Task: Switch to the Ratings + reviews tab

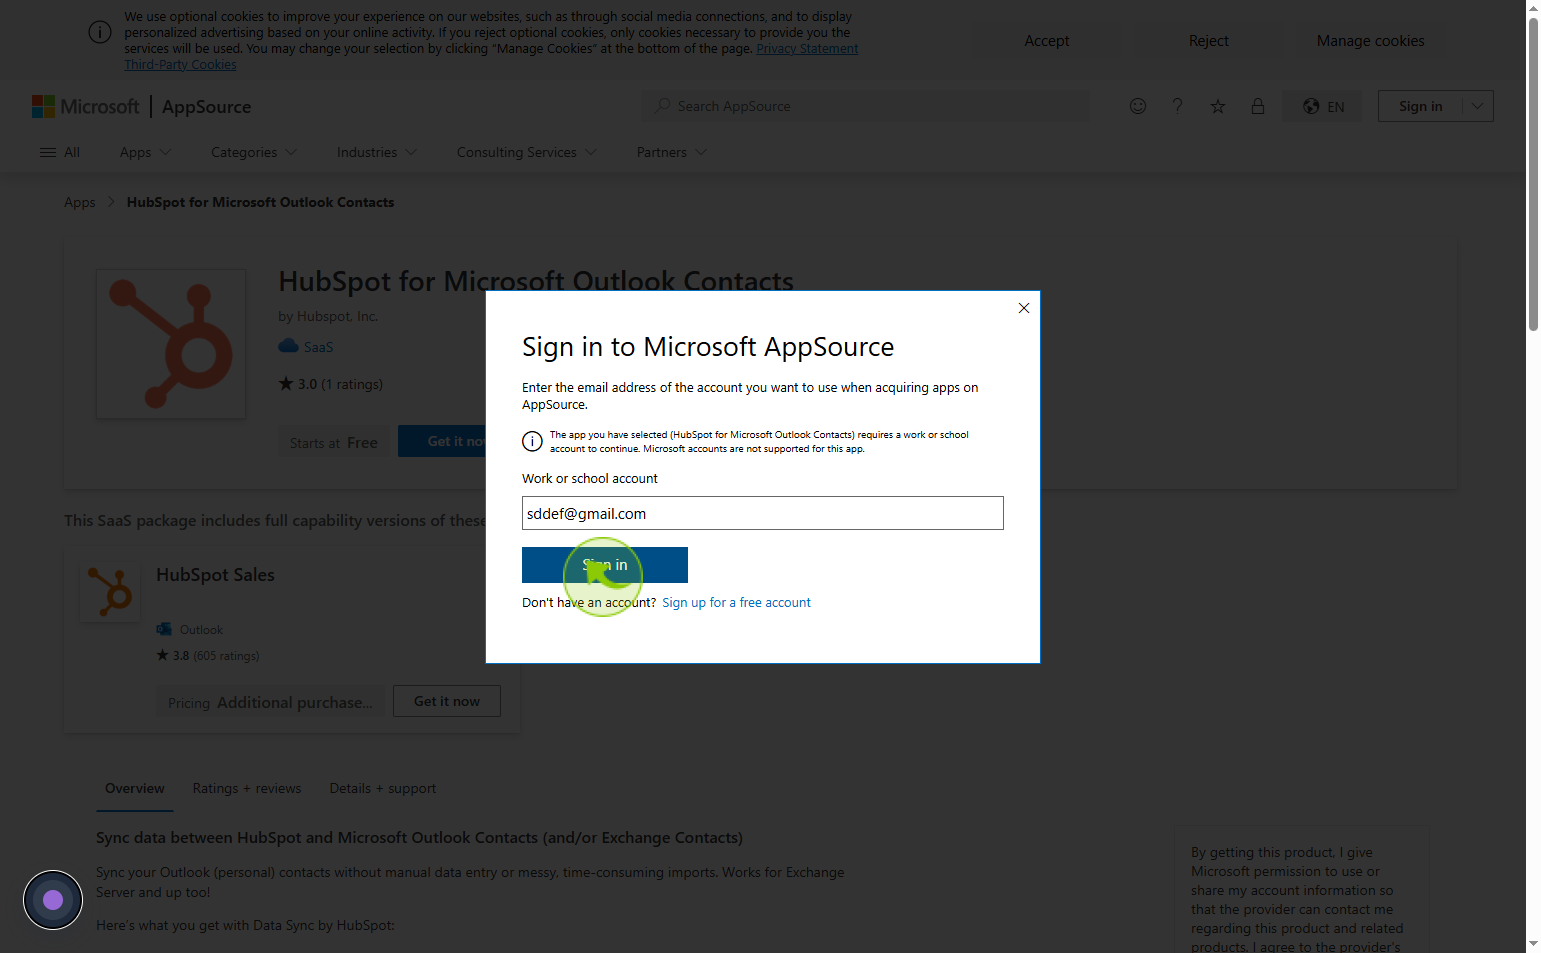Action: pyautogui.click(x=247, y=788)
